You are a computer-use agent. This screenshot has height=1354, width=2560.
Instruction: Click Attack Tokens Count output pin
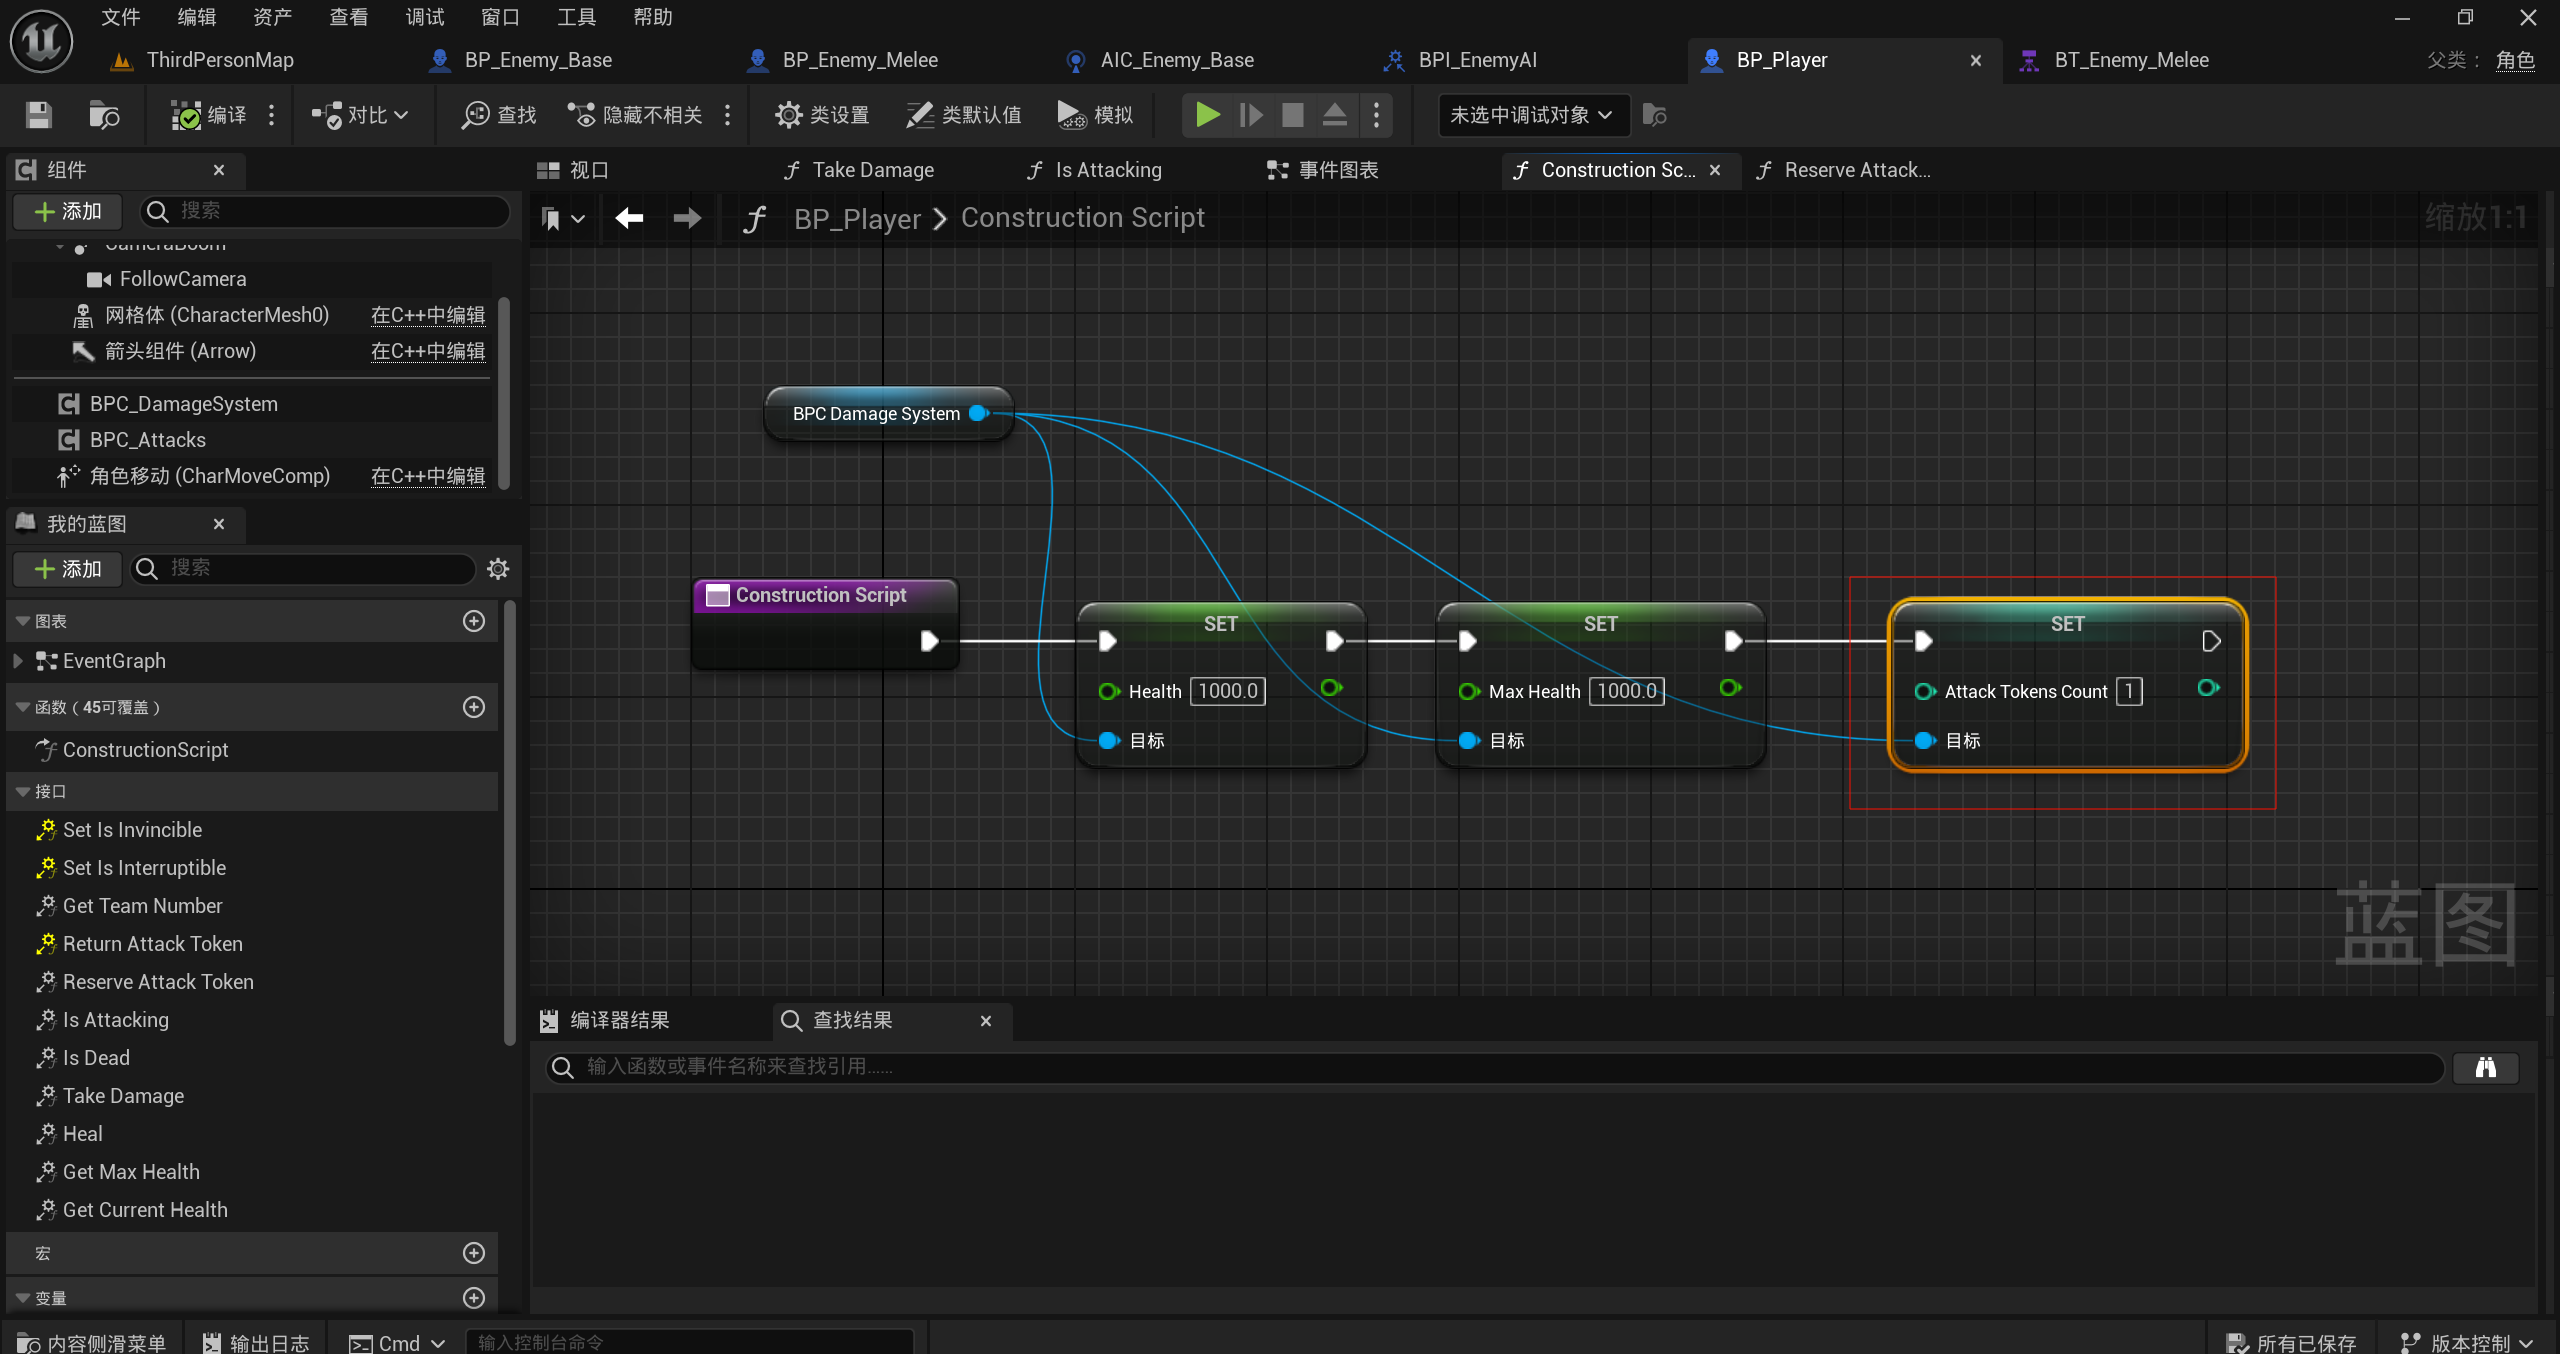pyautogui.click(x=2208, y=688)
